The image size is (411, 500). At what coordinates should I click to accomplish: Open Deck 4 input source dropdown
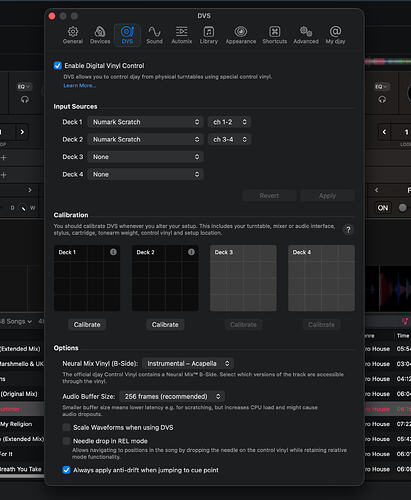(145, 174)
